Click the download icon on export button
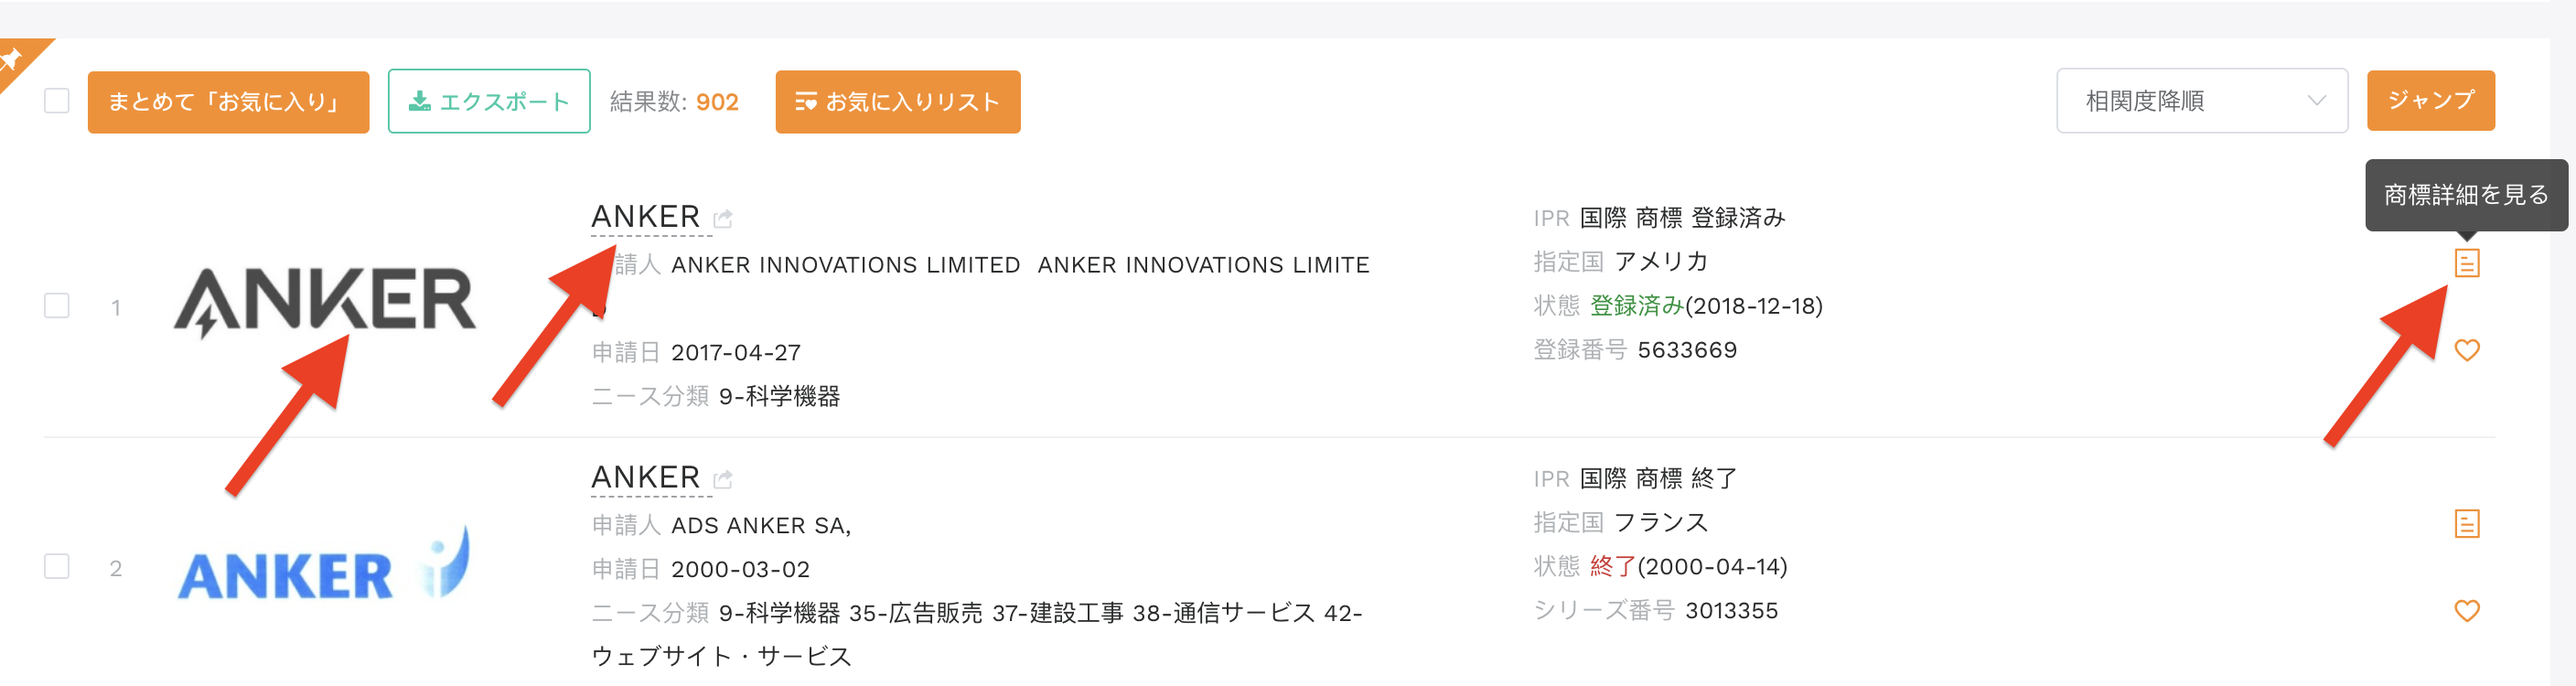 coord(420,101)
